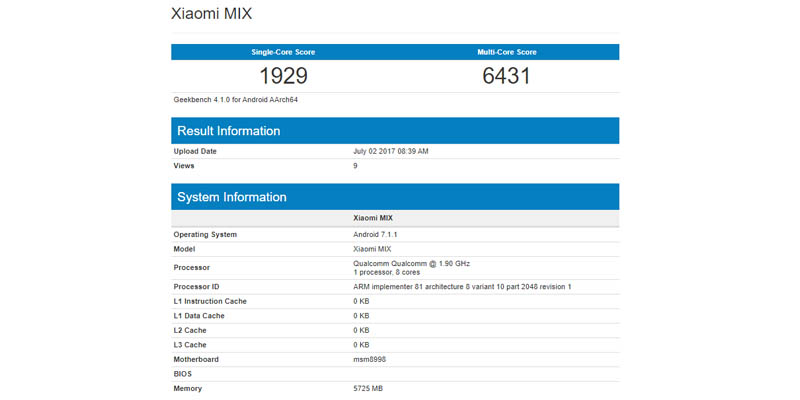Select the Geekbench 4.1.0 for Android AArch64 line

[236, 100]
